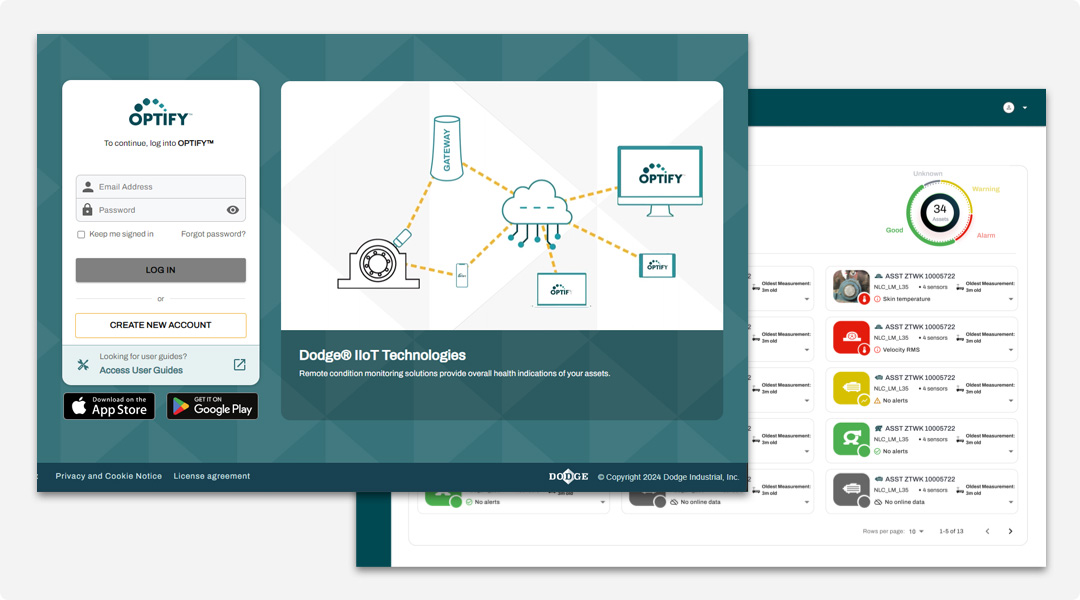This screenshot has width=1080, height=600.
Task: Click the tools icon beside user guides
Action: (x=83, y=364)
